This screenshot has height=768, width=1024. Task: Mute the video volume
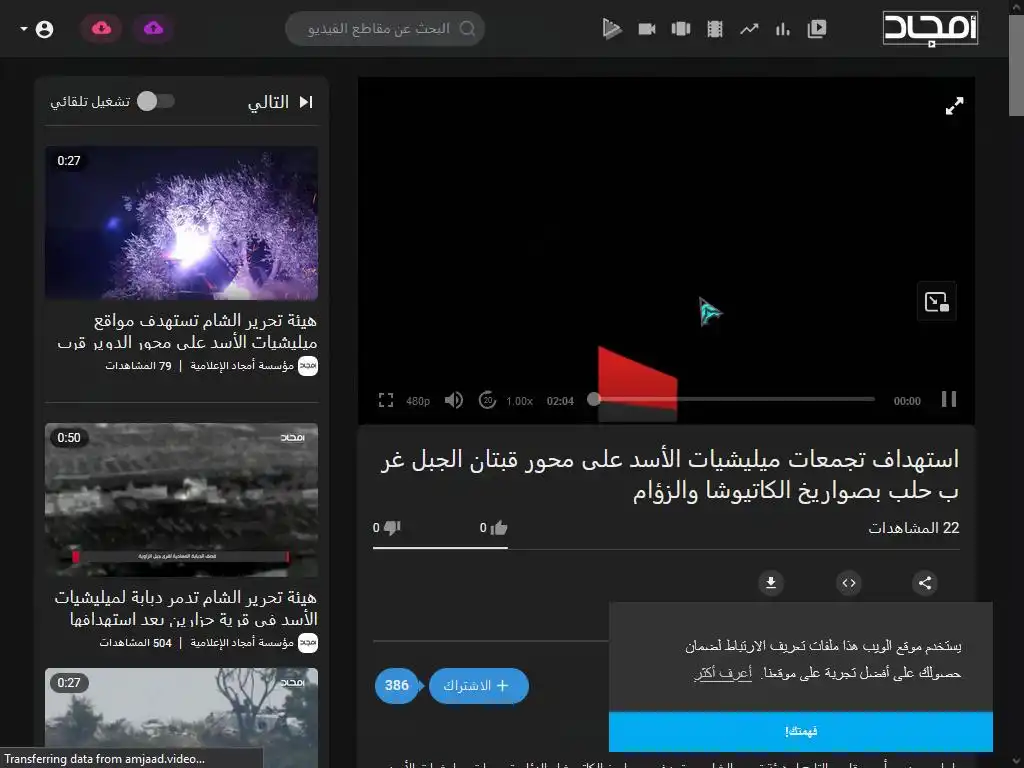[x=454, y=400]
